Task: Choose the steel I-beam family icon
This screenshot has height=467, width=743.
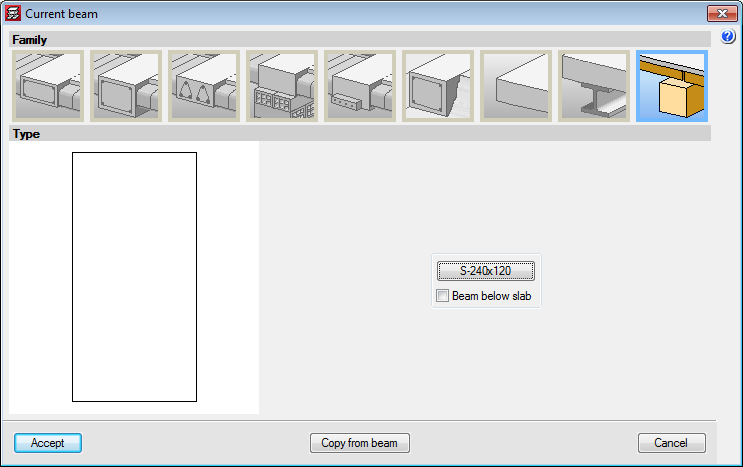Action: coord(594,86)
